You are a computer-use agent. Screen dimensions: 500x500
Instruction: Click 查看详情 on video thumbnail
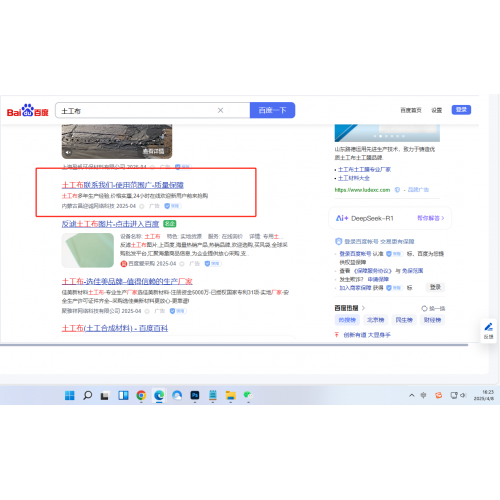pyautogui.click(x=153, y=151)
